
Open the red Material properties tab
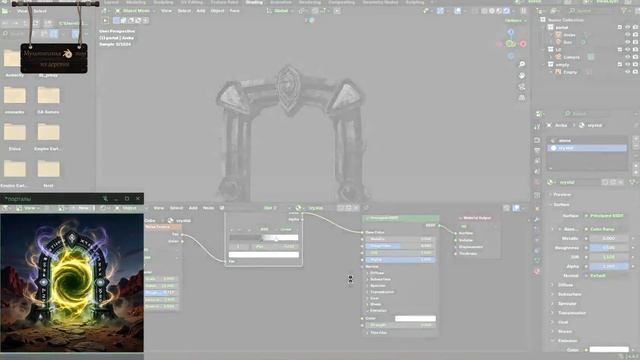[537, 271]
